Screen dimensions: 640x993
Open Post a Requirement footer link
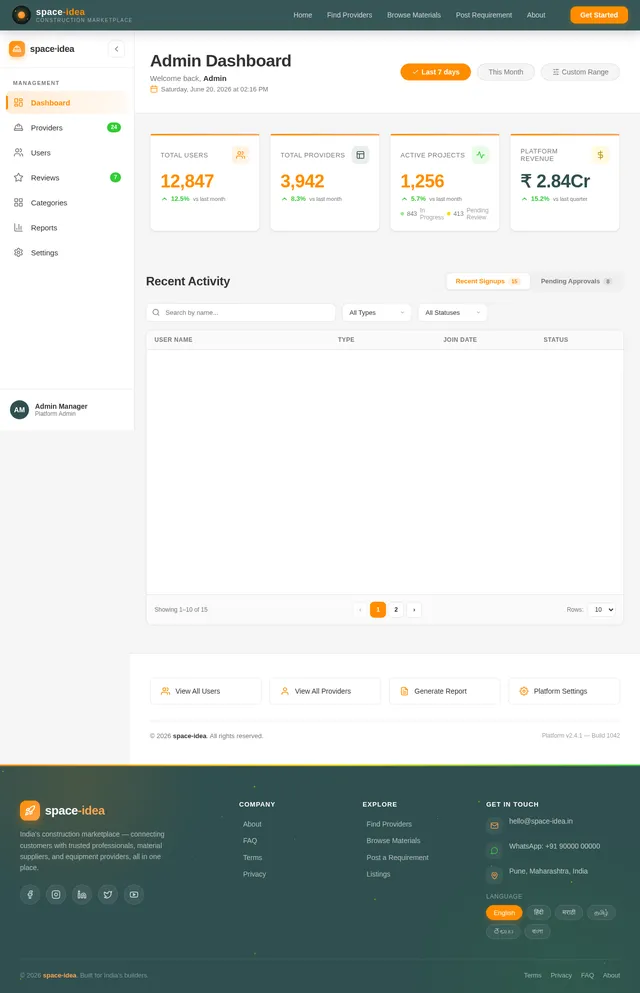(x=397, y=857)
